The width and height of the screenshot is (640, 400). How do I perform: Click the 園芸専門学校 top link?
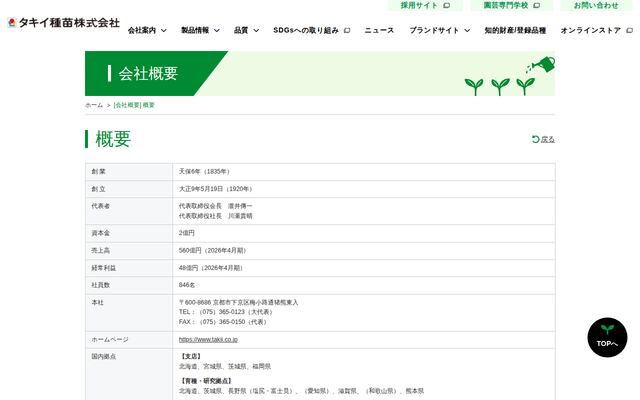click(506, 6)
